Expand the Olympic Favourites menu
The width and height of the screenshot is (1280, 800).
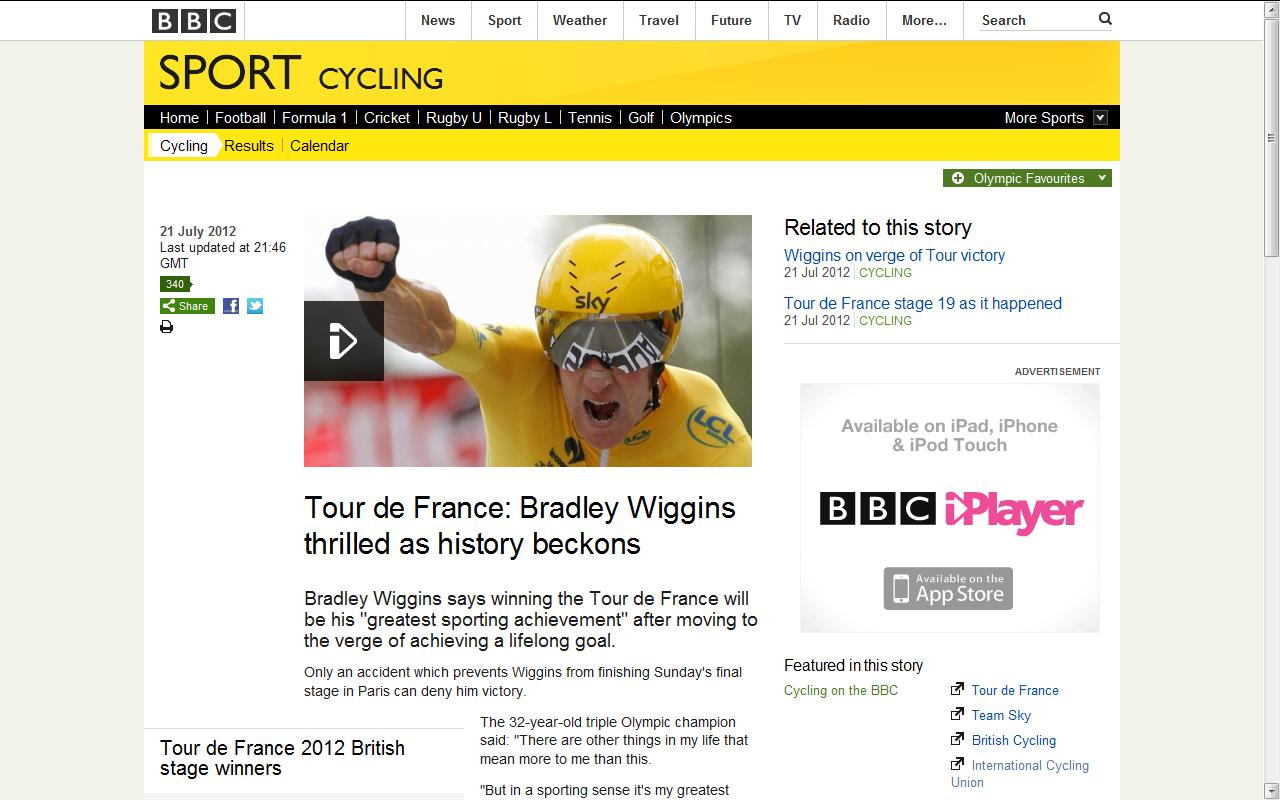[1027, 178]
